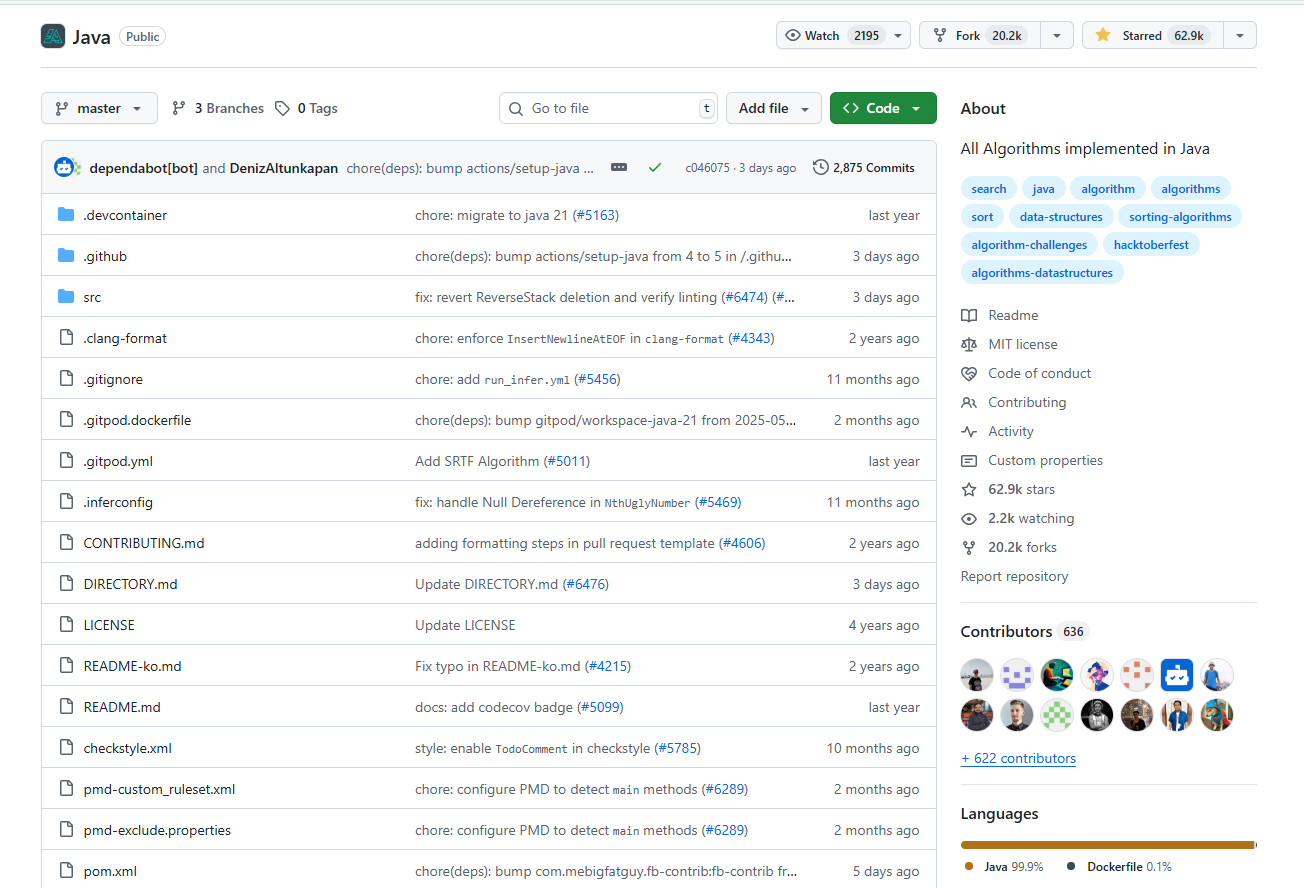Click the note icon beside Custom properties
This screenshot has width=1304, height=888.
[x=969, y=460]
